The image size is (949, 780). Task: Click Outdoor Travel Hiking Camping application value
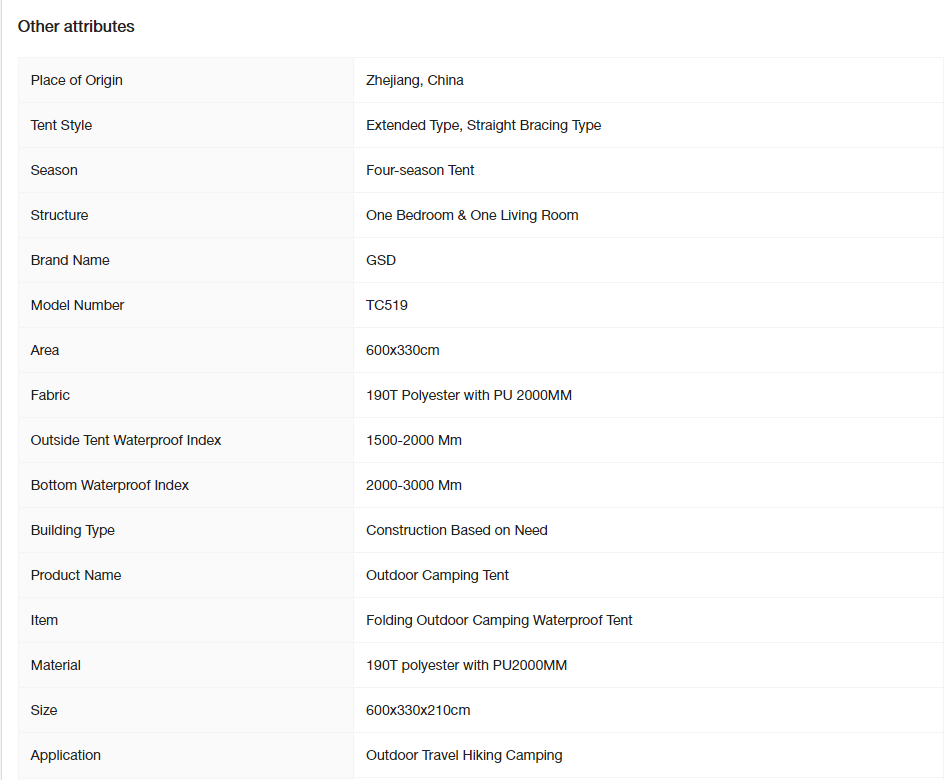(464, 755)
